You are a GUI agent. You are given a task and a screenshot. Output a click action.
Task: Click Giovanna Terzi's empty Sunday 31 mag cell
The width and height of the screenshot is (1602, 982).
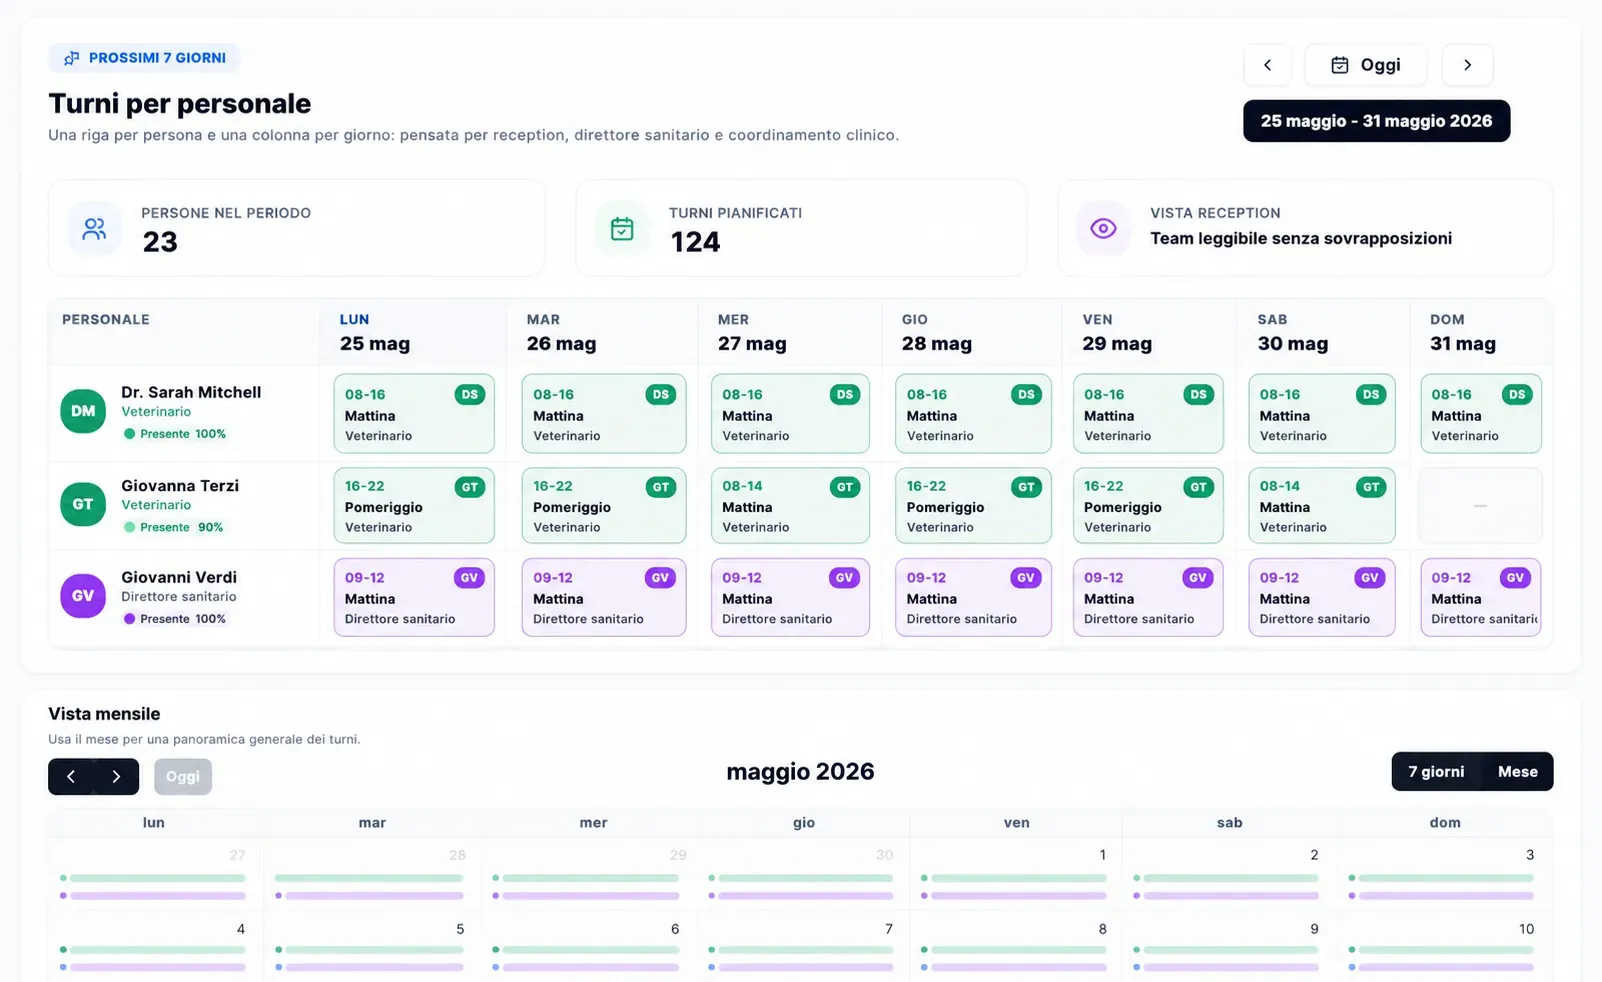point(1481,505)
